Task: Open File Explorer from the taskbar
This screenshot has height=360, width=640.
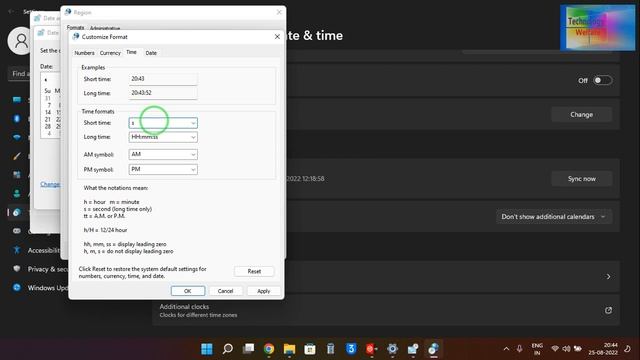Action: tap(289, 349)
